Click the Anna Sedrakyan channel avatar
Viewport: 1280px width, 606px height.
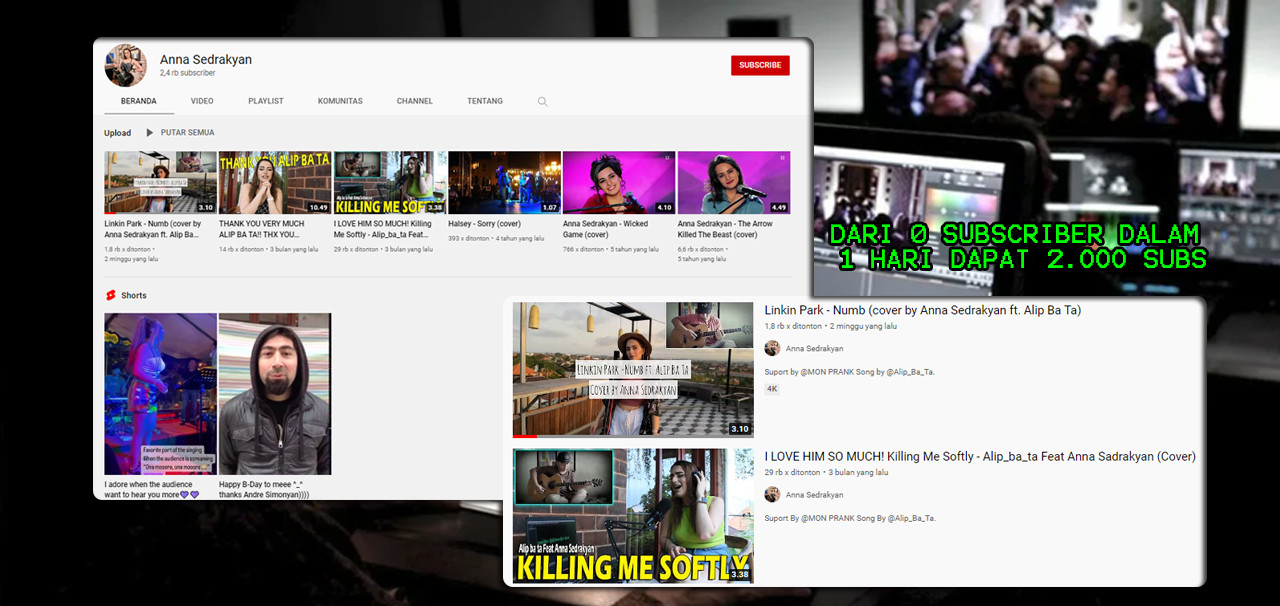click(126, 65)
